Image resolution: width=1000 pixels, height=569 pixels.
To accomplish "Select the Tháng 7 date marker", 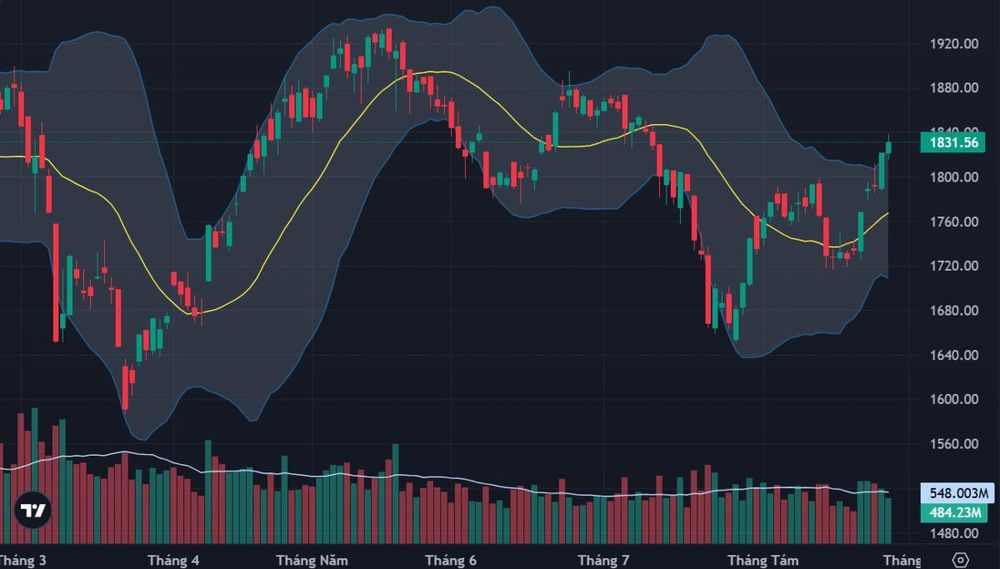I will click(603, 561).
